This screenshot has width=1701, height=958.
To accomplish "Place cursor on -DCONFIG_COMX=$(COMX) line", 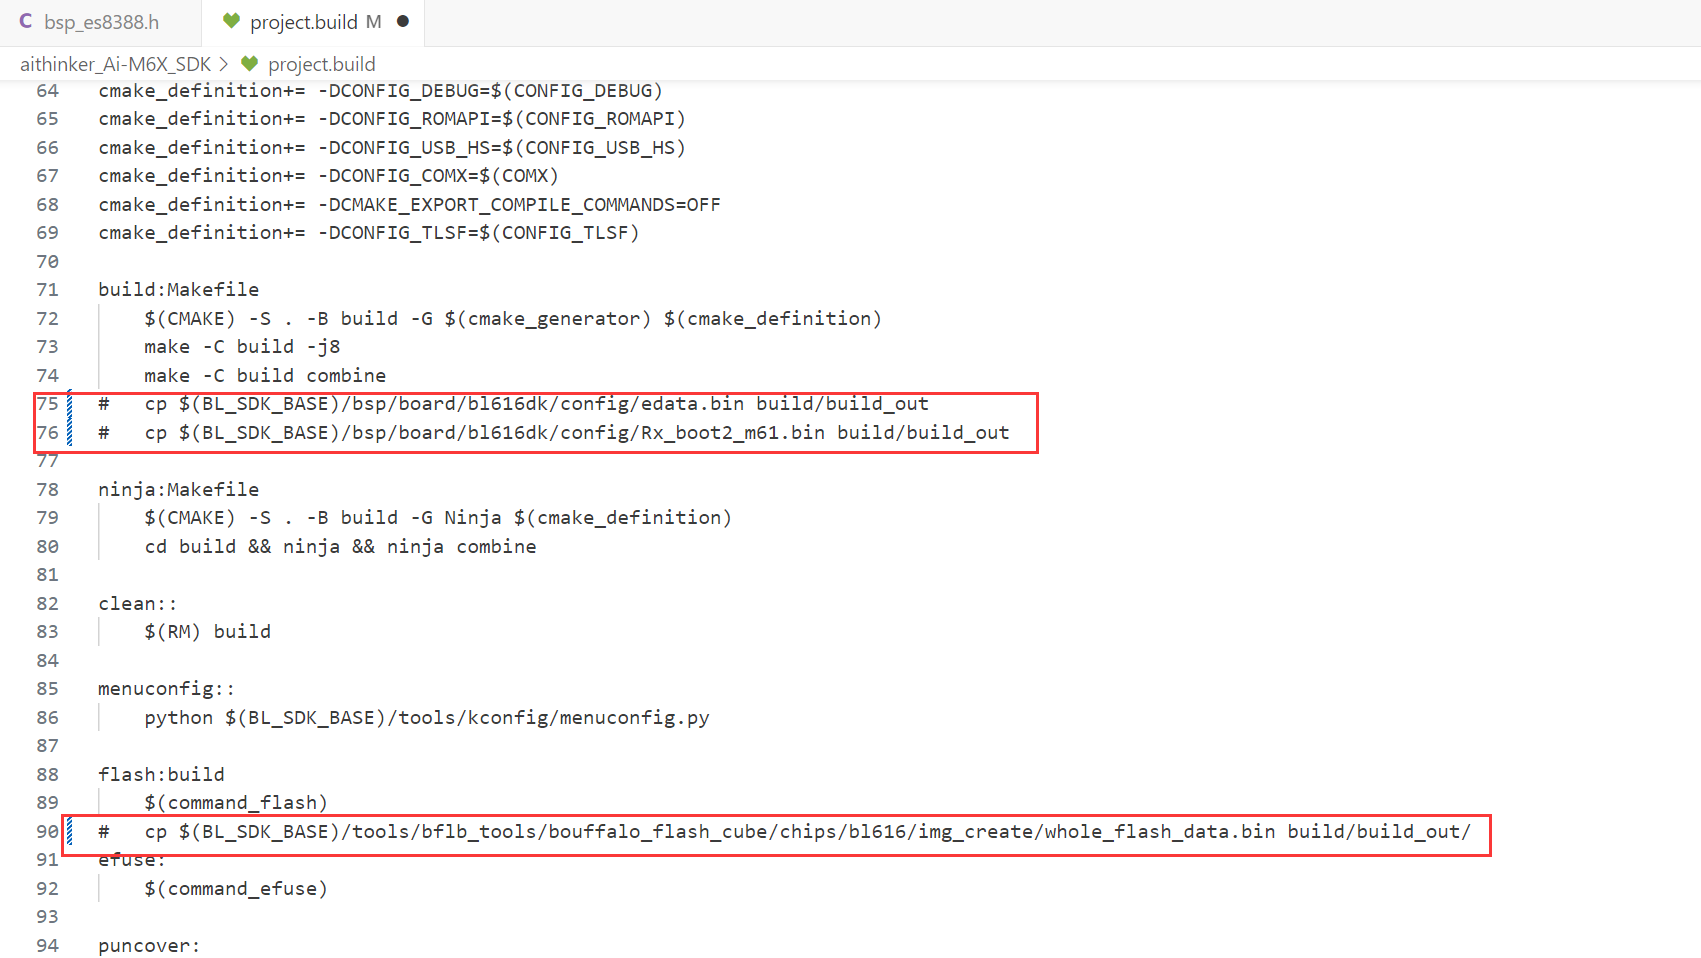I will click(x=328, y=176).
